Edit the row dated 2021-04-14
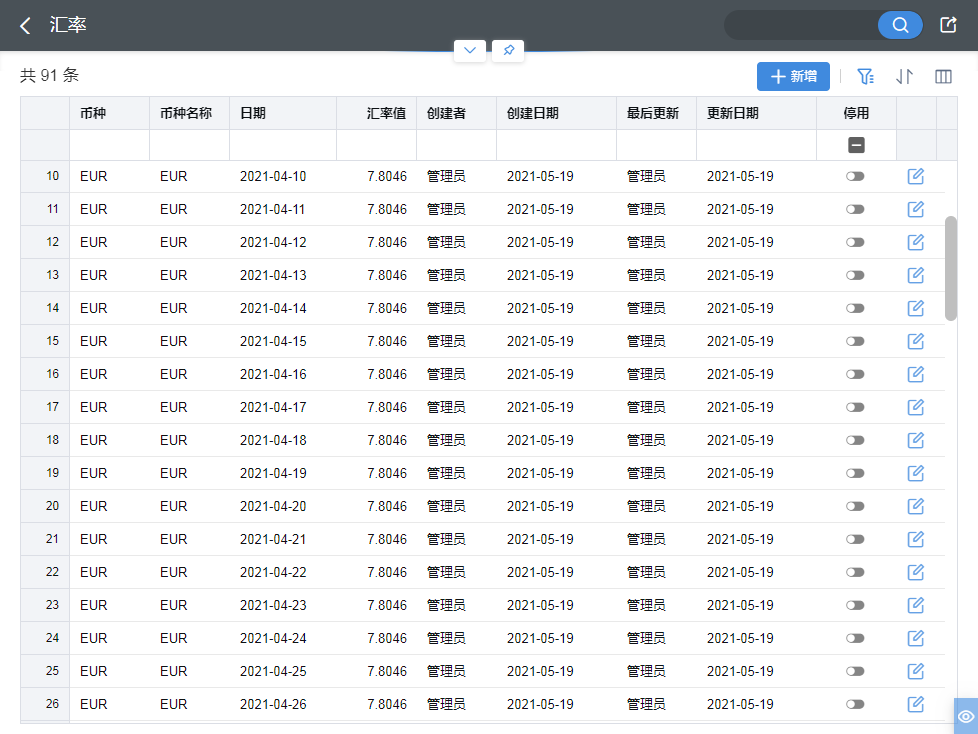Image resolution: width=978 pixels, height=734 pixels. click(x=916, y=308)
